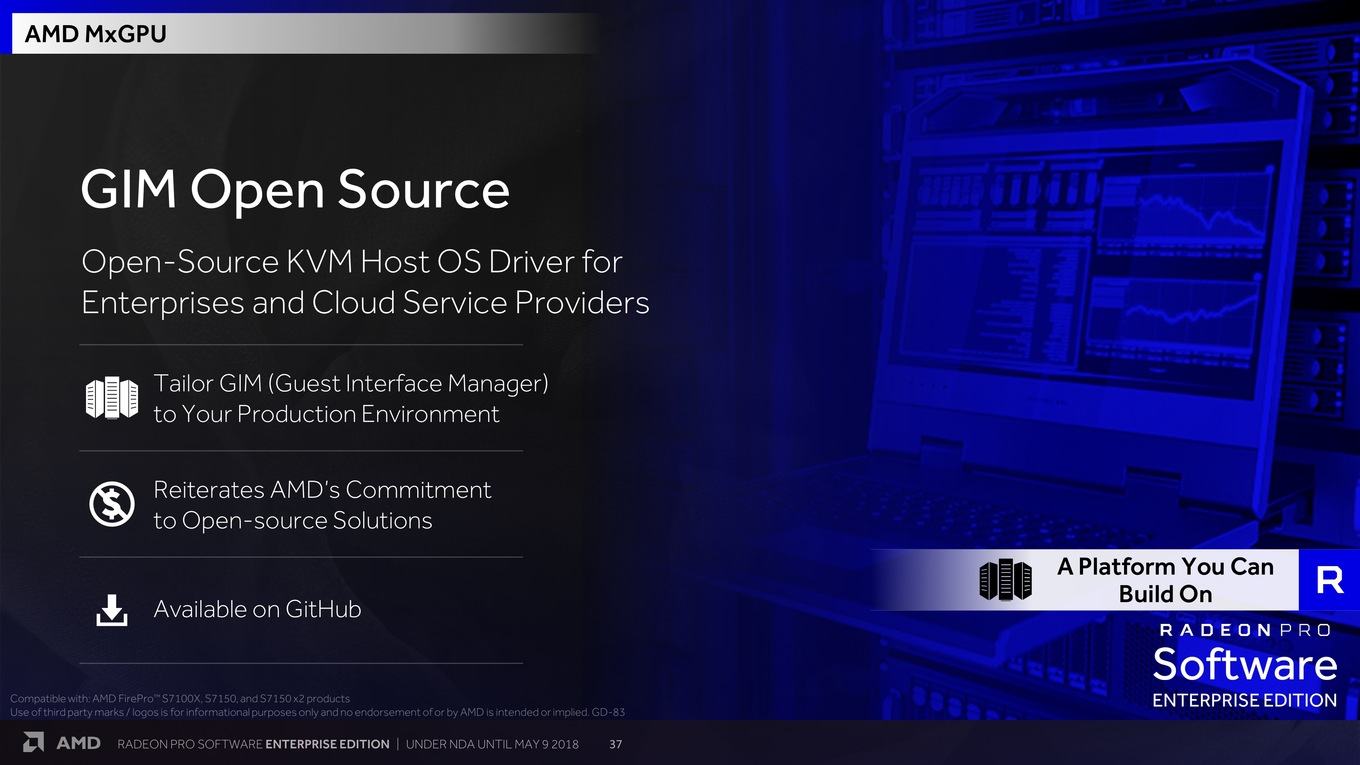Viewport: 1360px width, 765px height.
Task: Click the RADEON PRO wordmark
Action: 1245,630
